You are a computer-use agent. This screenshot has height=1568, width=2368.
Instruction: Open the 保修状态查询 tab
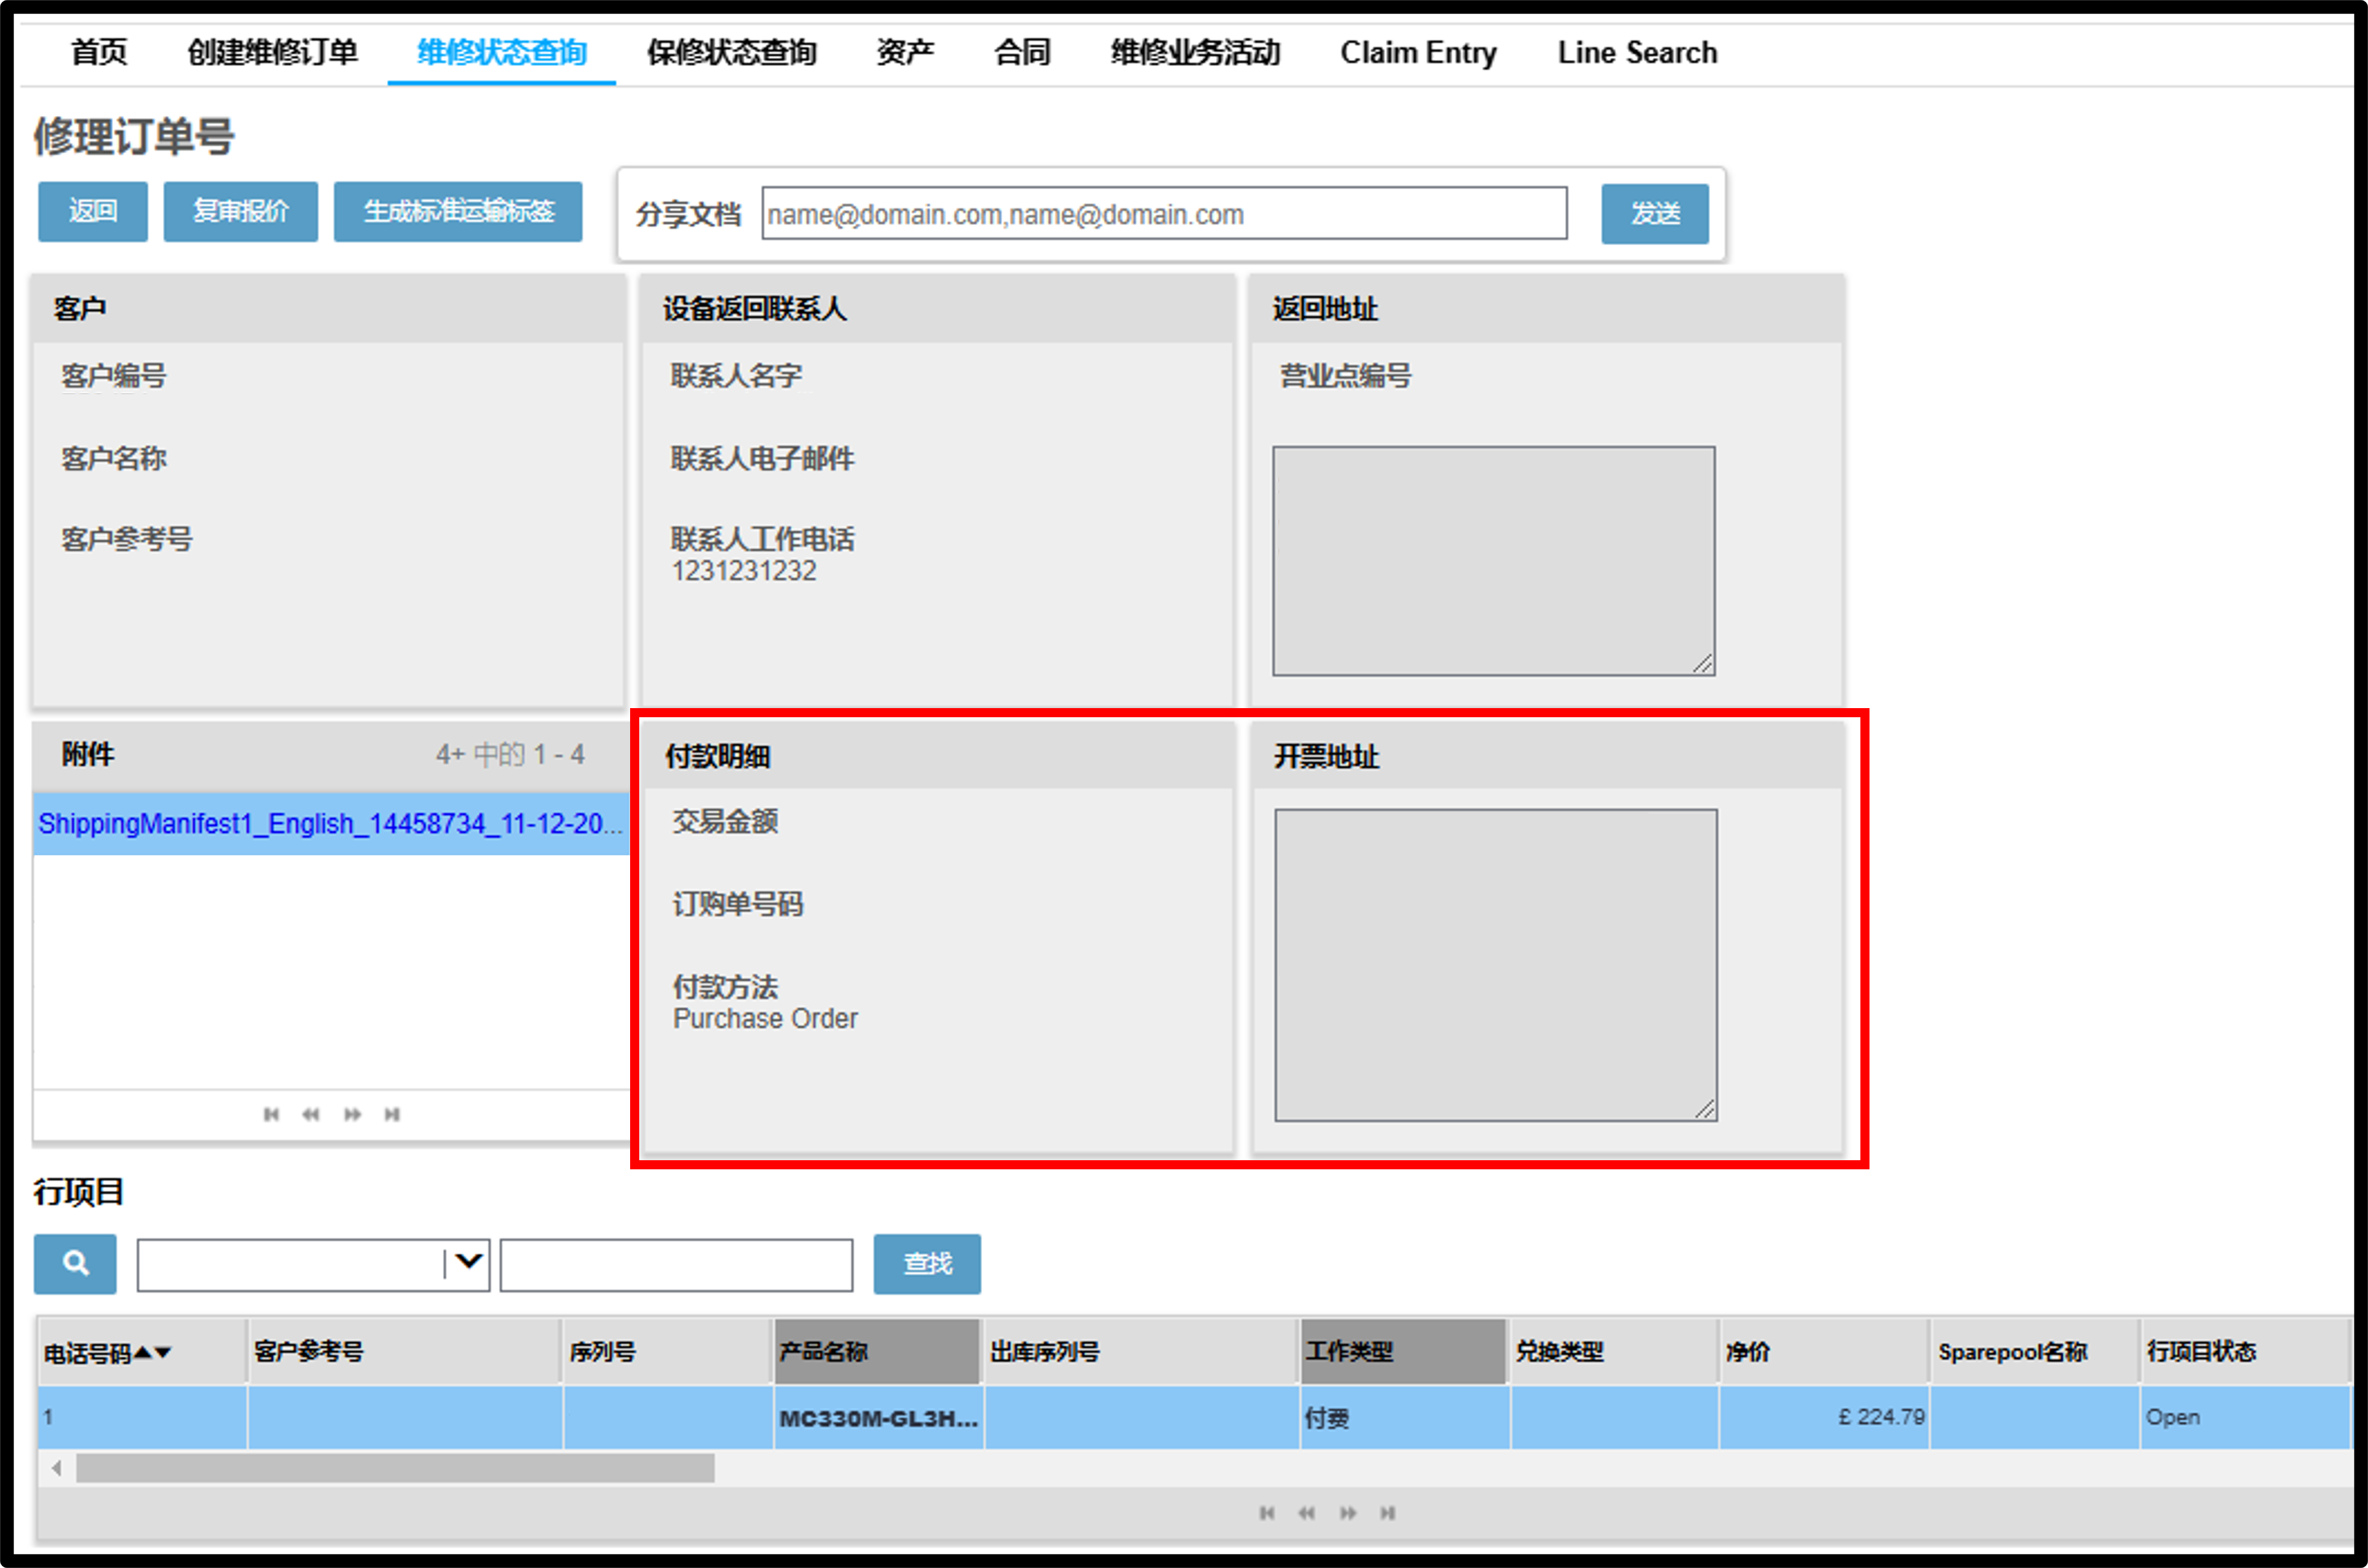point(732,52)
